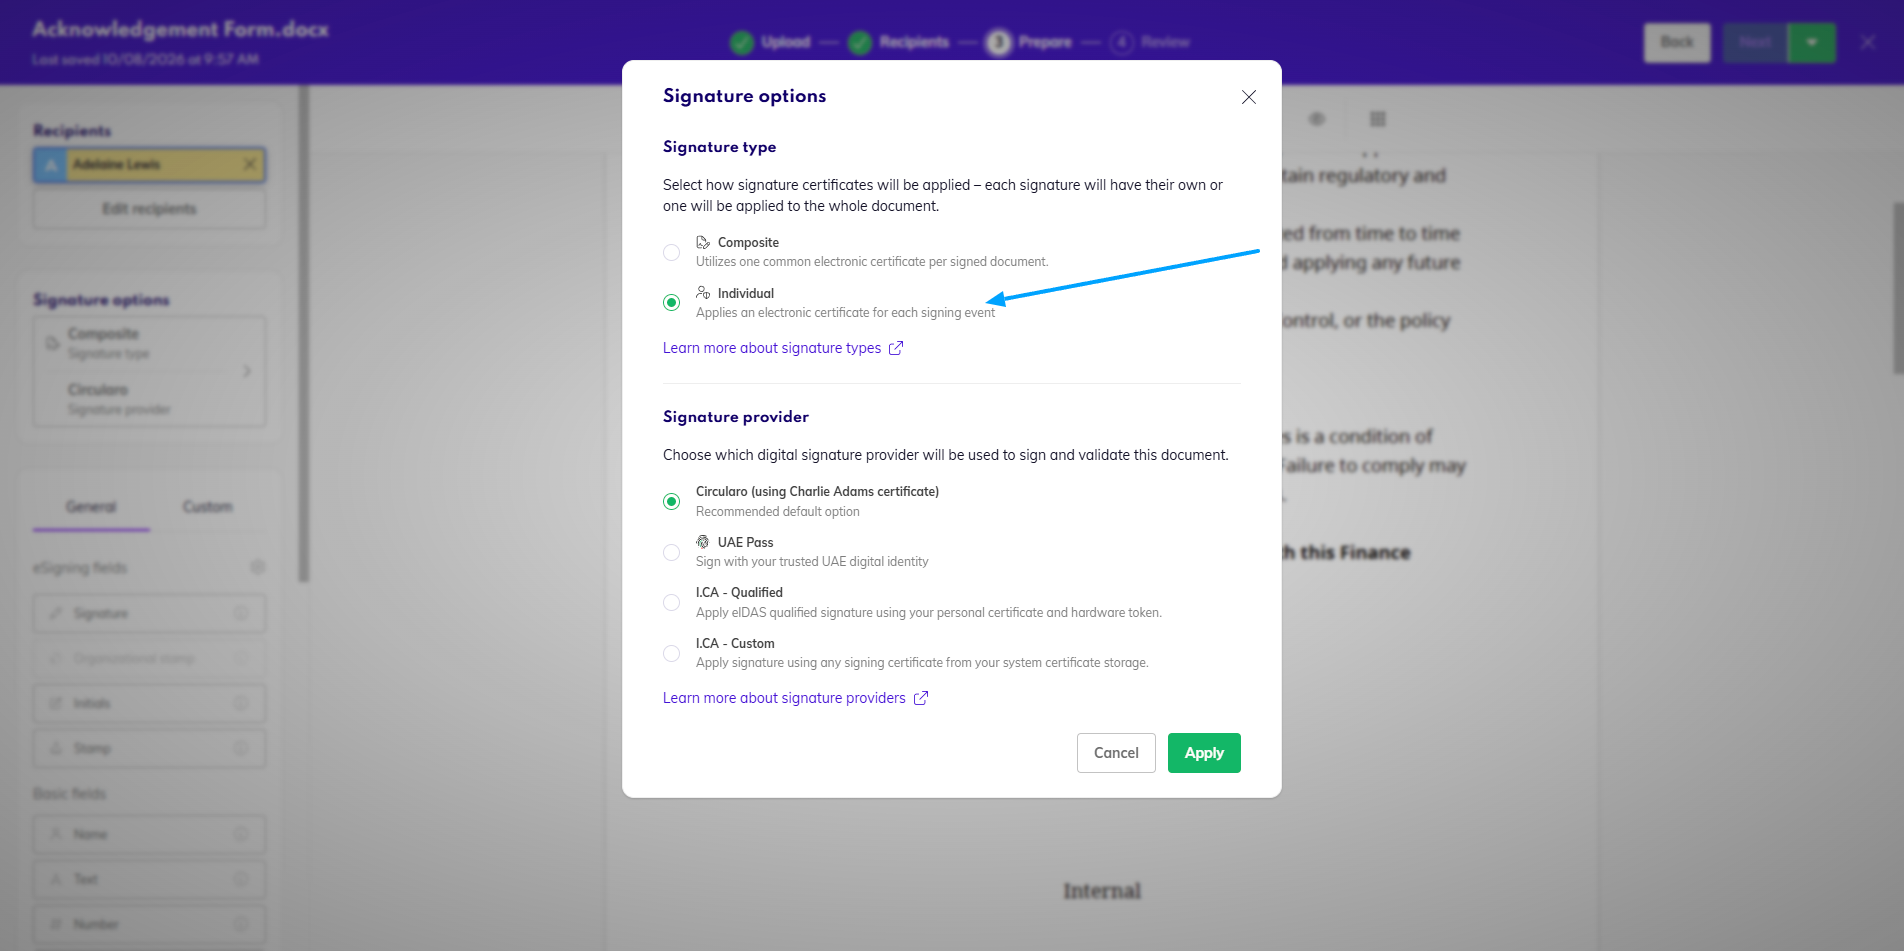Select the I.CA - Custom provider radio
This screenshot has height=951, width=1904.
click(x=672, y=653)
